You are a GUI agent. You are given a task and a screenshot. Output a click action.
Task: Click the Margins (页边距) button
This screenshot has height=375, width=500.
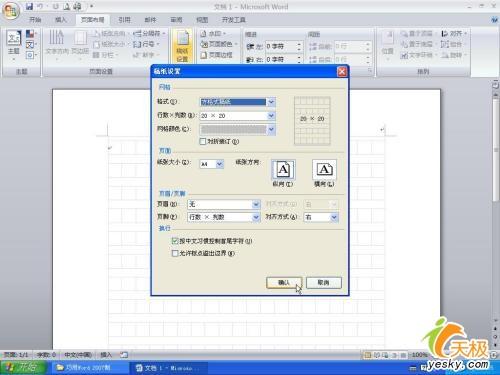point(80,44)
